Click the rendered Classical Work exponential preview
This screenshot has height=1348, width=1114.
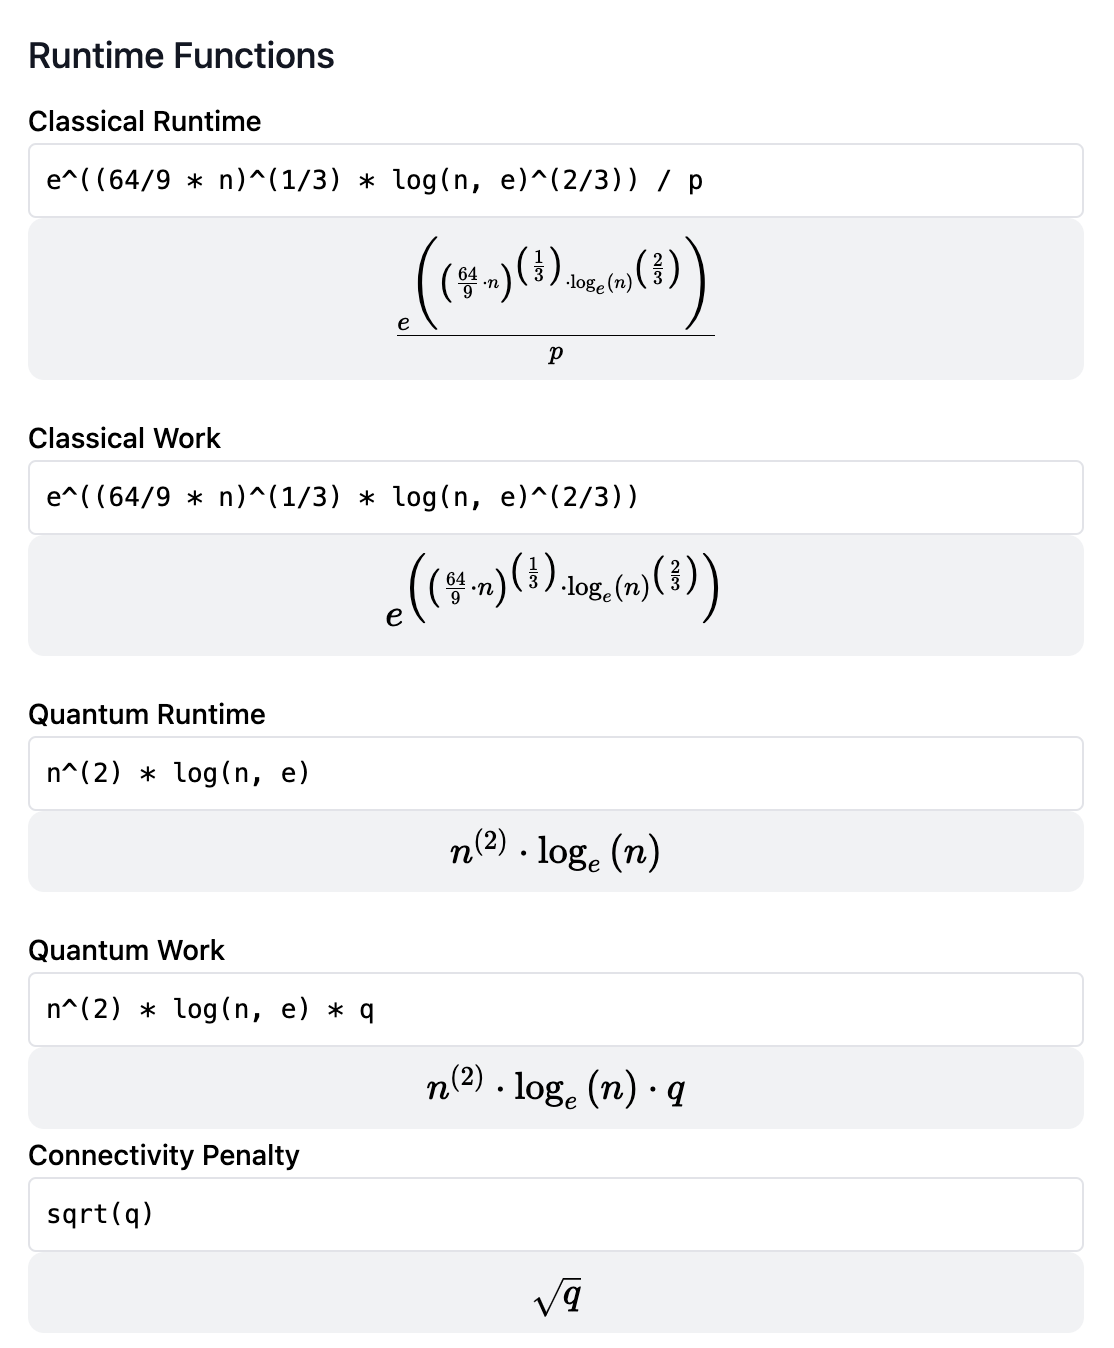(555, 594)
